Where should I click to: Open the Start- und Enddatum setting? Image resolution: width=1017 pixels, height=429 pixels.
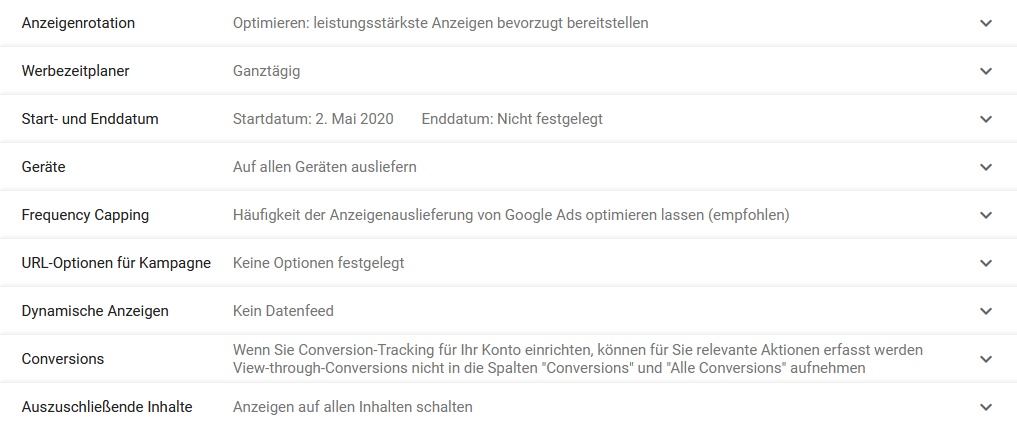(x=90, y=119)
